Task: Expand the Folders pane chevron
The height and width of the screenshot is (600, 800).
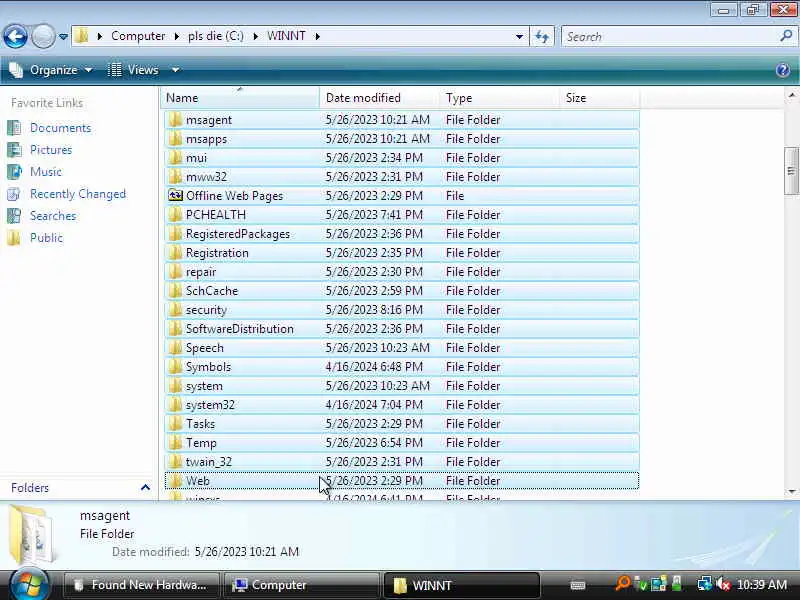Action: 145,488
